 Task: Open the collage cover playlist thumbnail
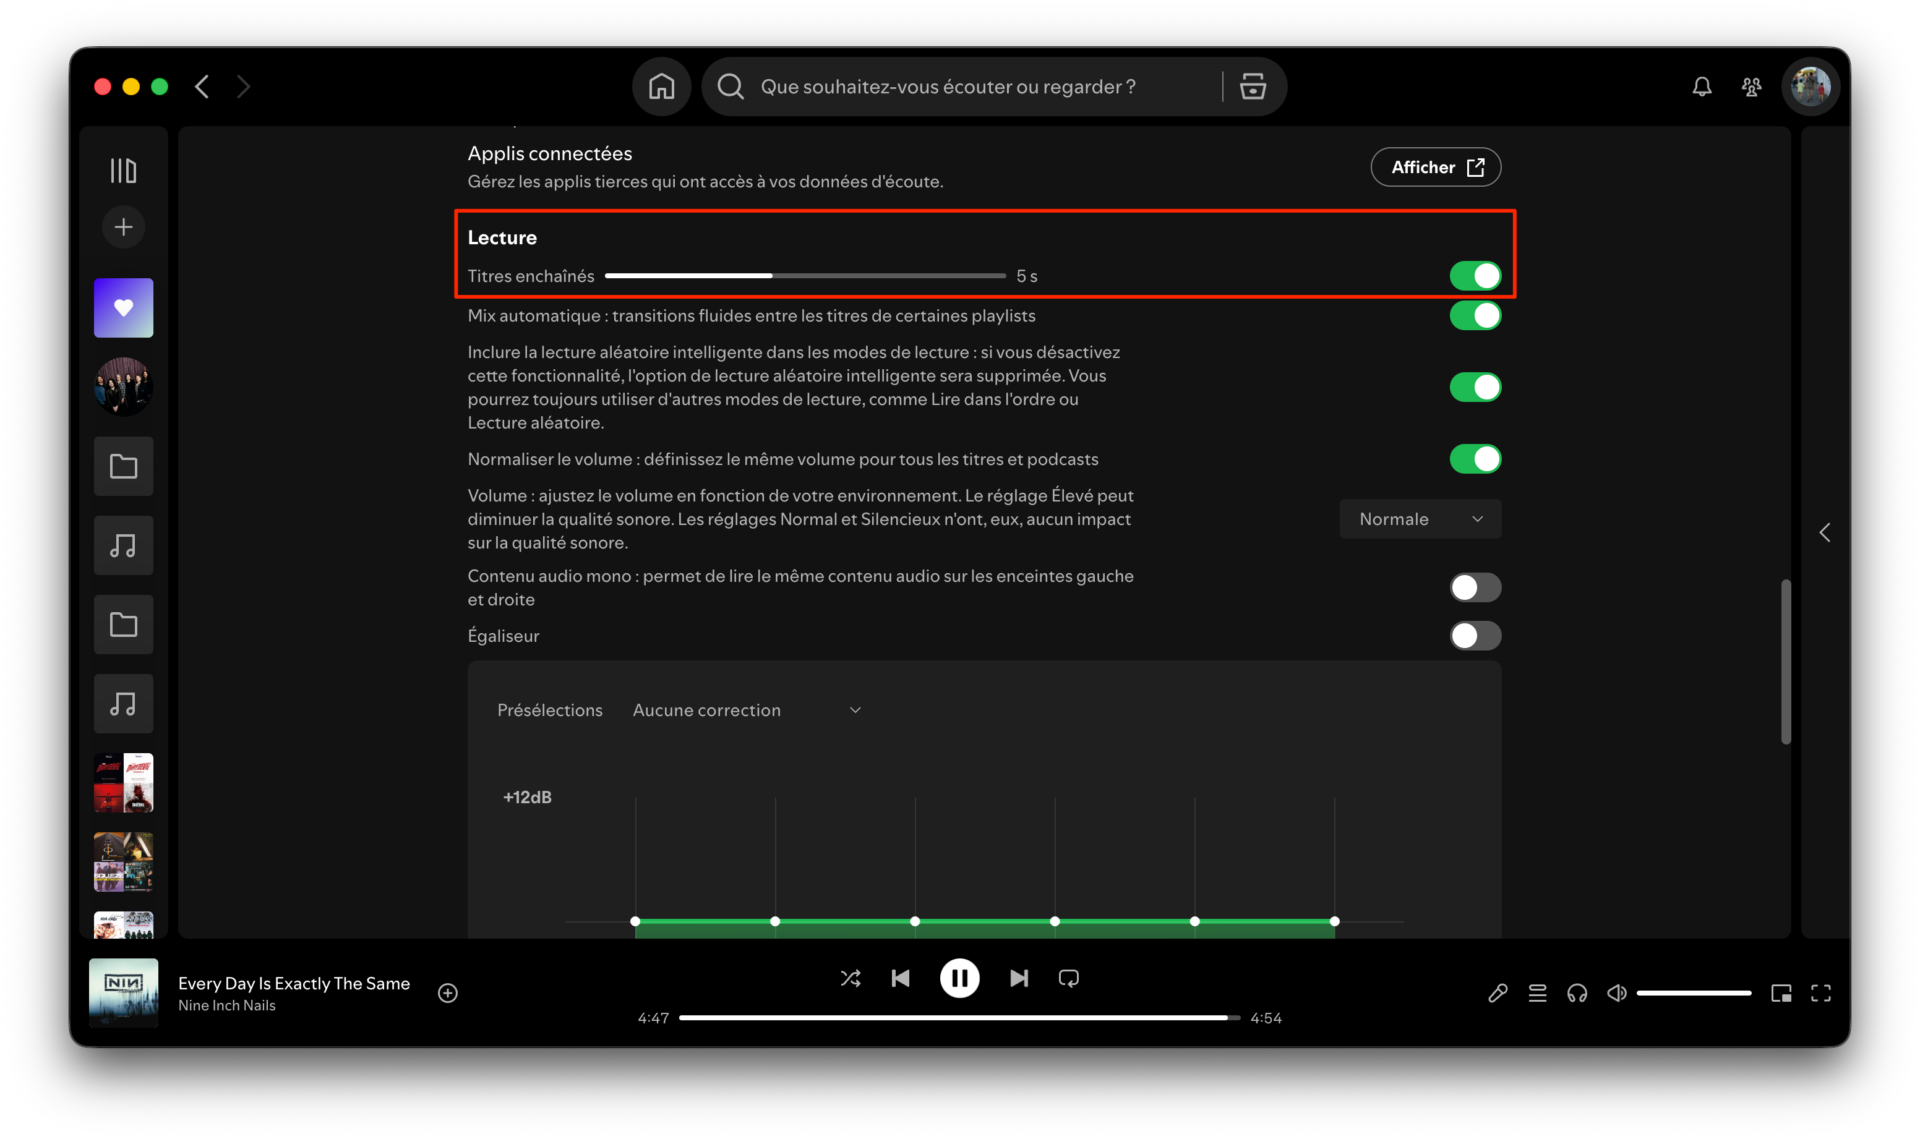(x=123, y=862)
